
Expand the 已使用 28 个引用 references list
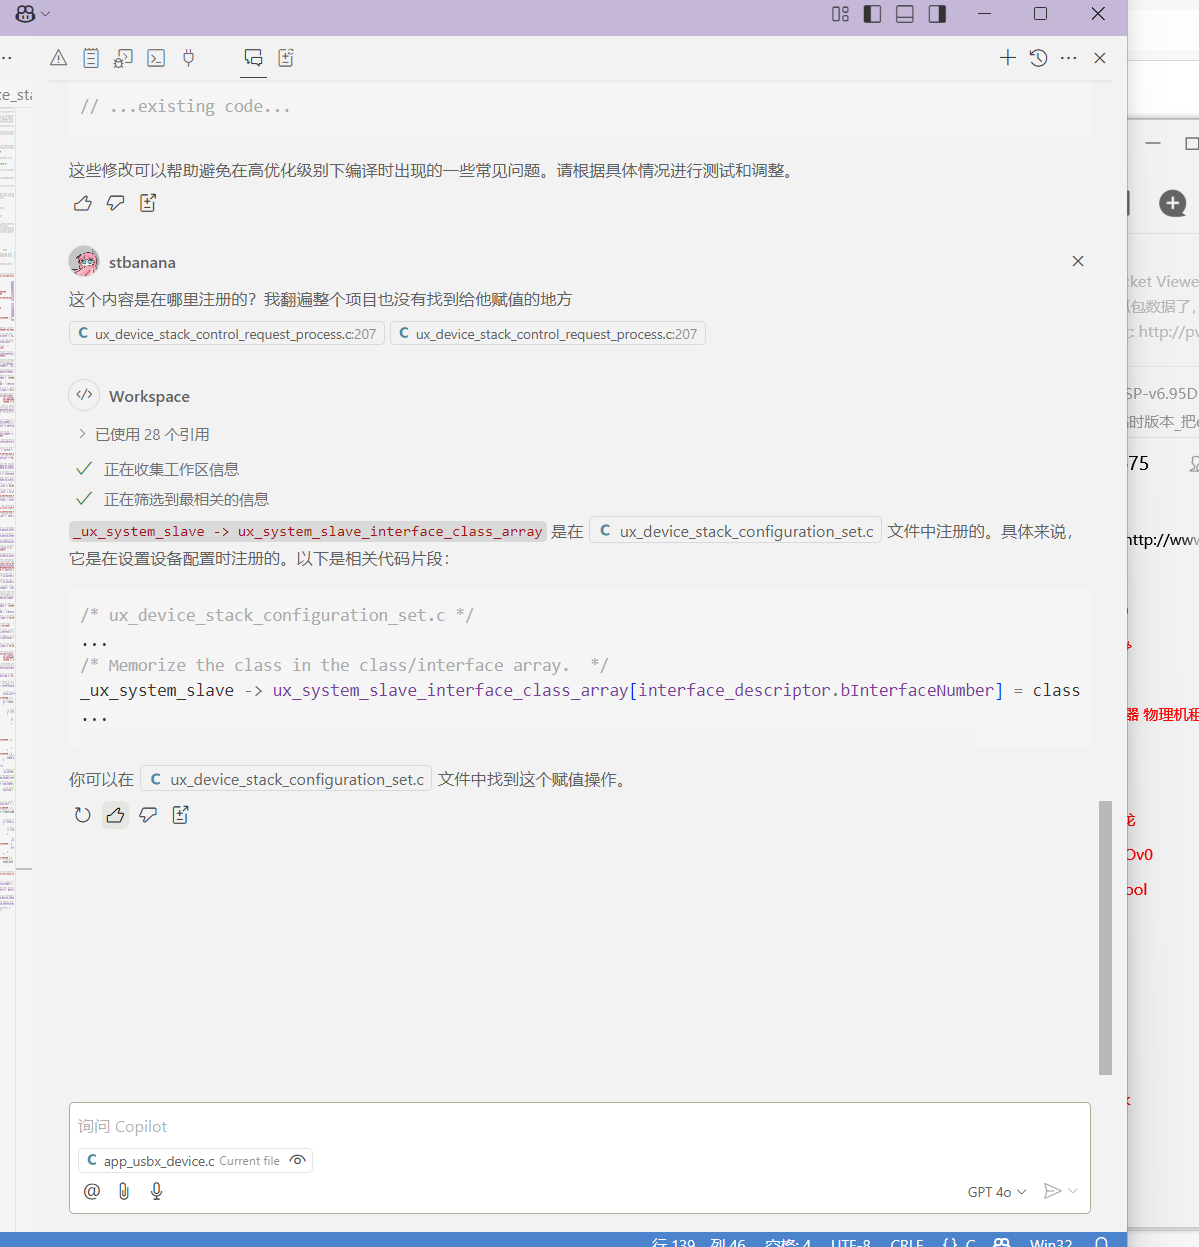[x=143, y=434]
